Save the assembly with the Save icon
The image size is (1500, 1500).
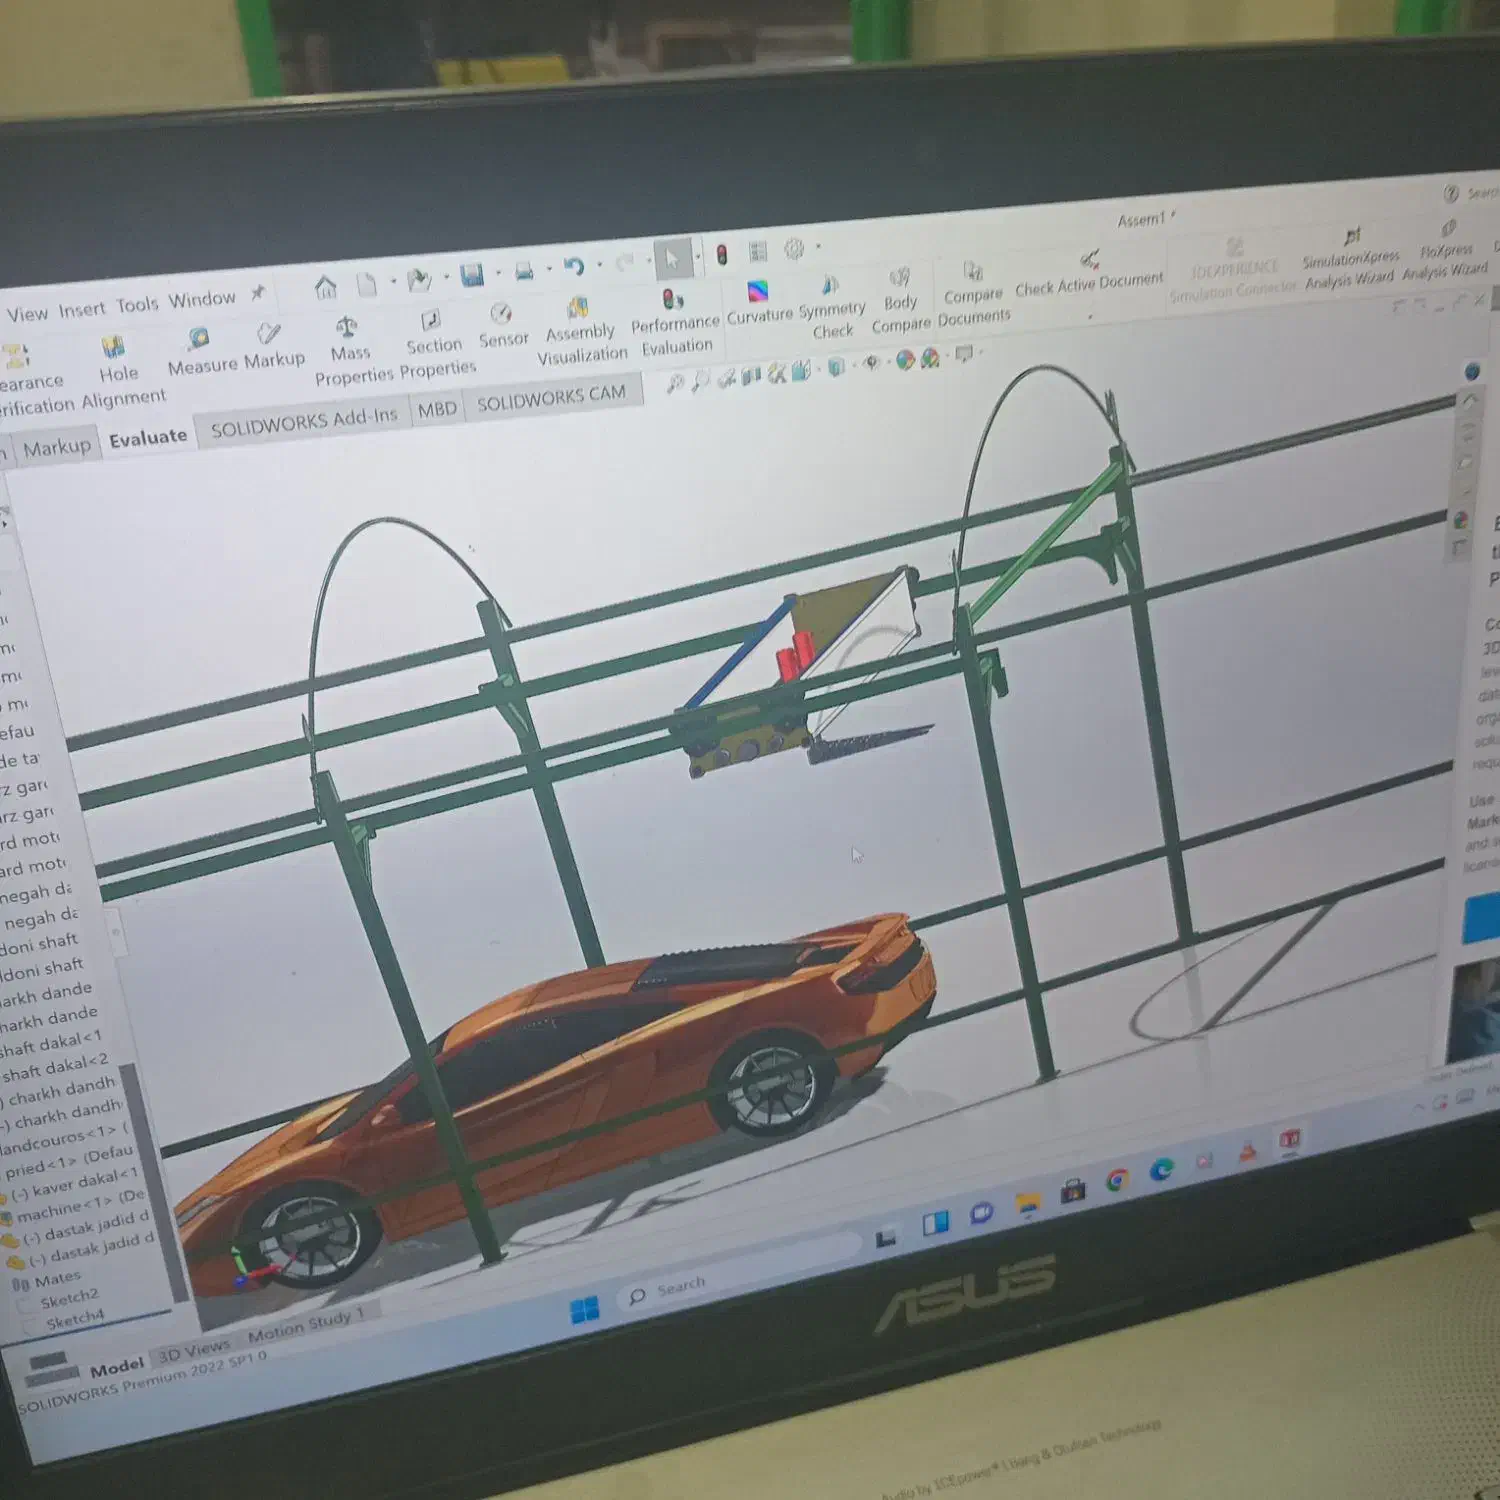point(472,274)
